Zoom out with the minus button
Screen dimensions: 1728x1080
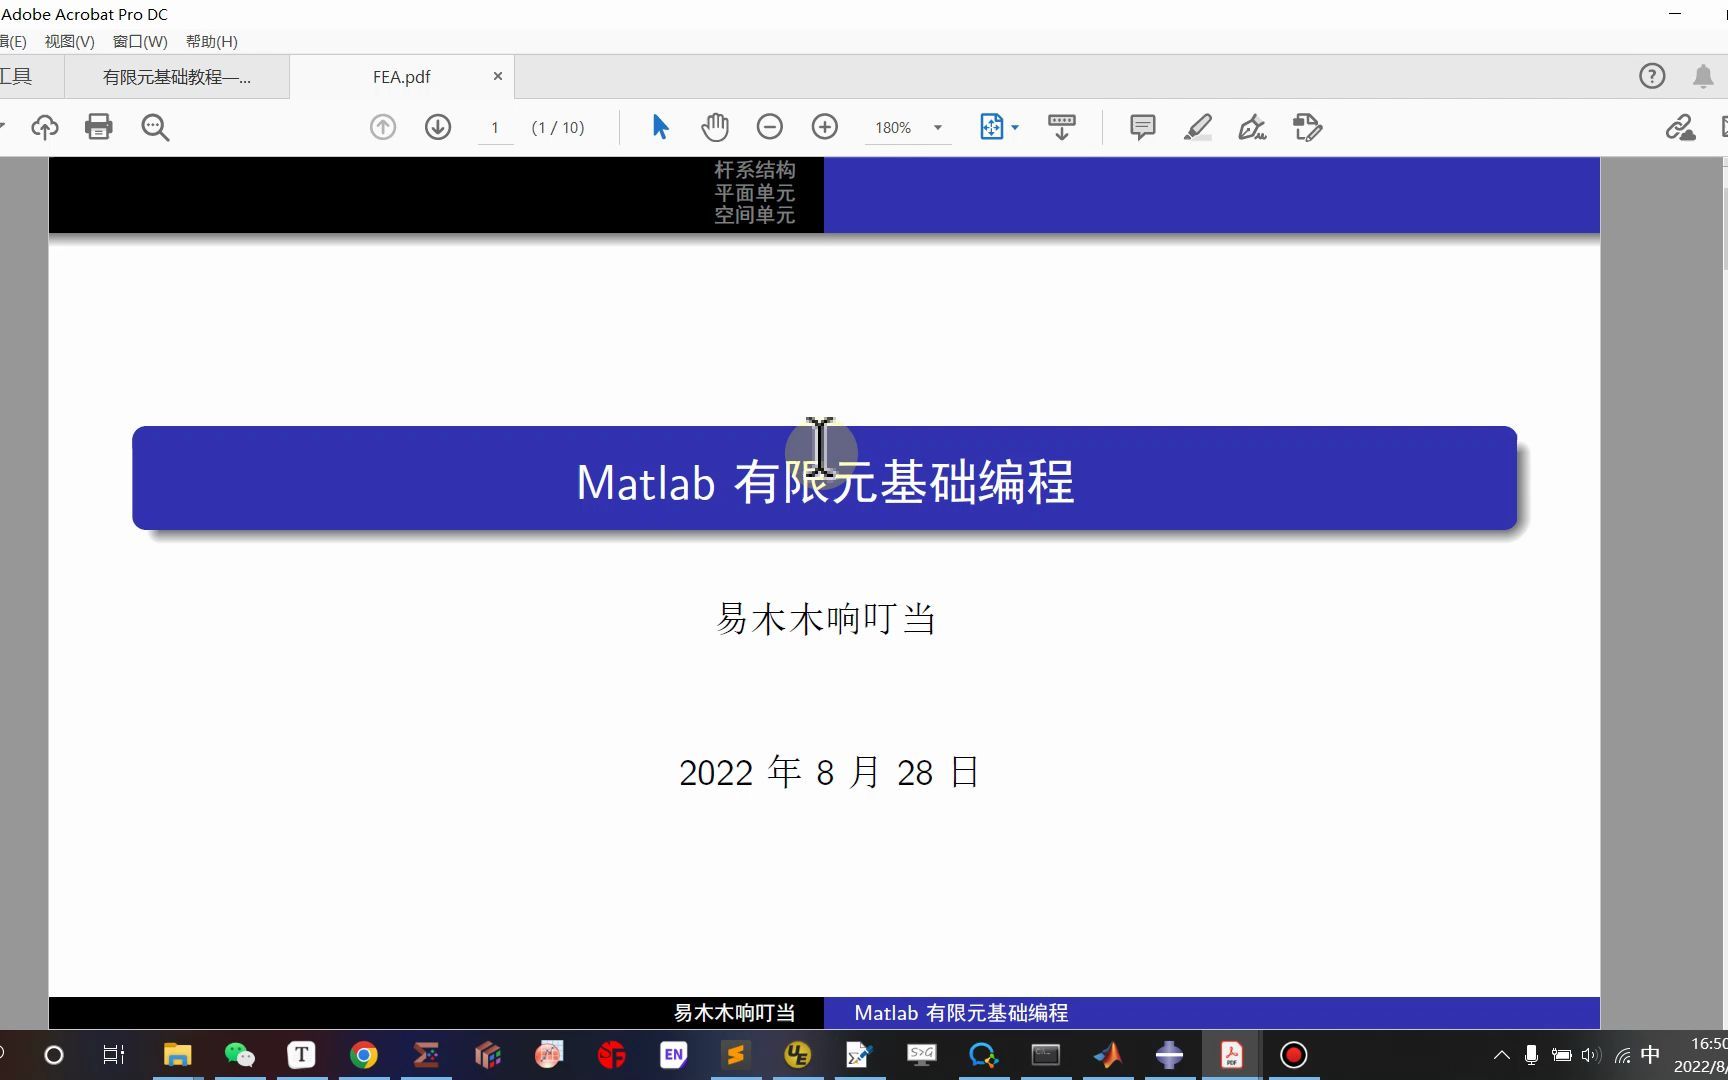click(x=769, y=127)
